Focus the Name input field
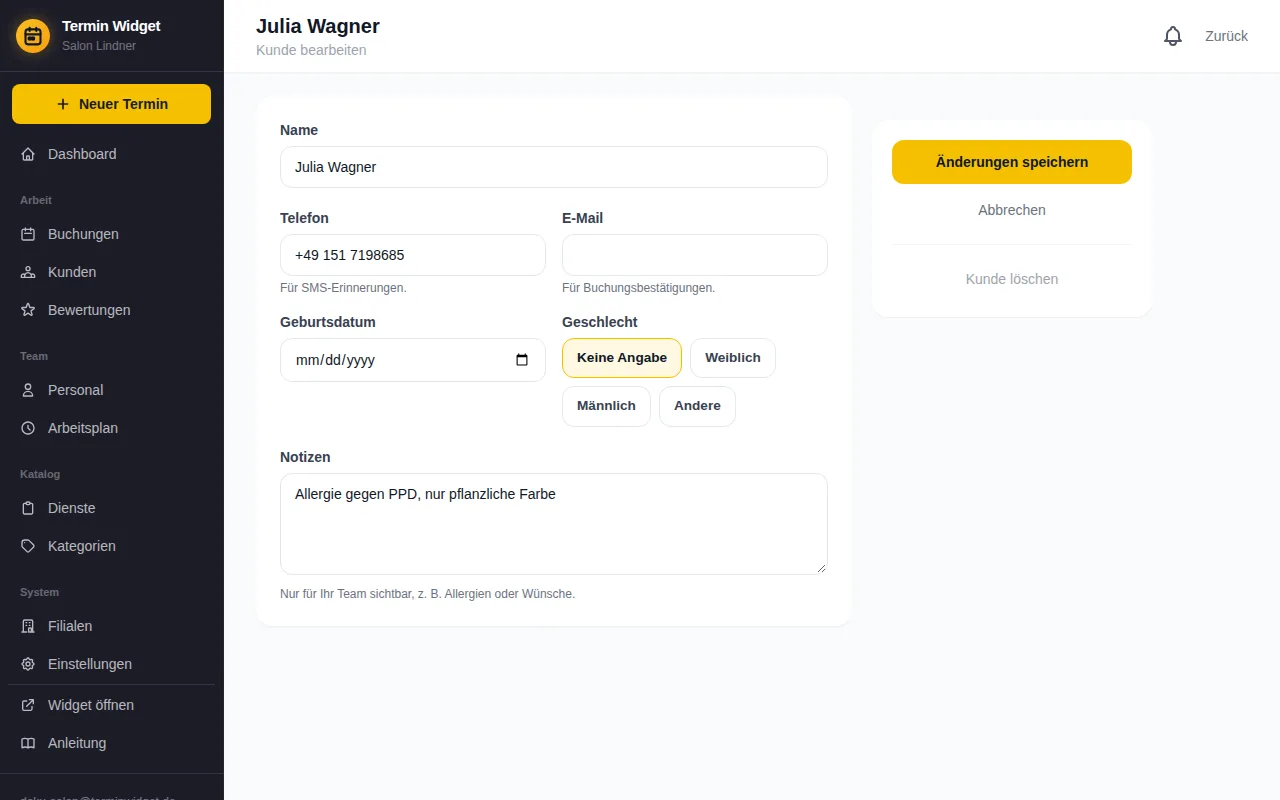Viewport: 1280px width, 800px height. click(x=554, y=167)
